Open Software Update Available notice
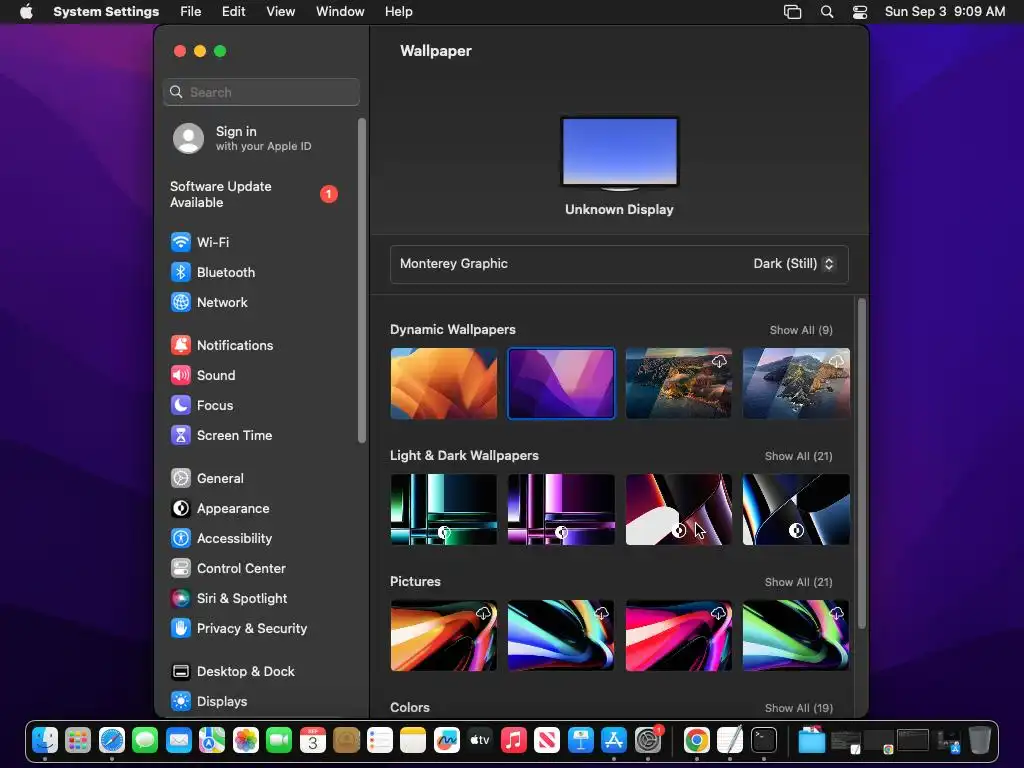Viewport: 1024px width, 768px height. coord(255,195)
